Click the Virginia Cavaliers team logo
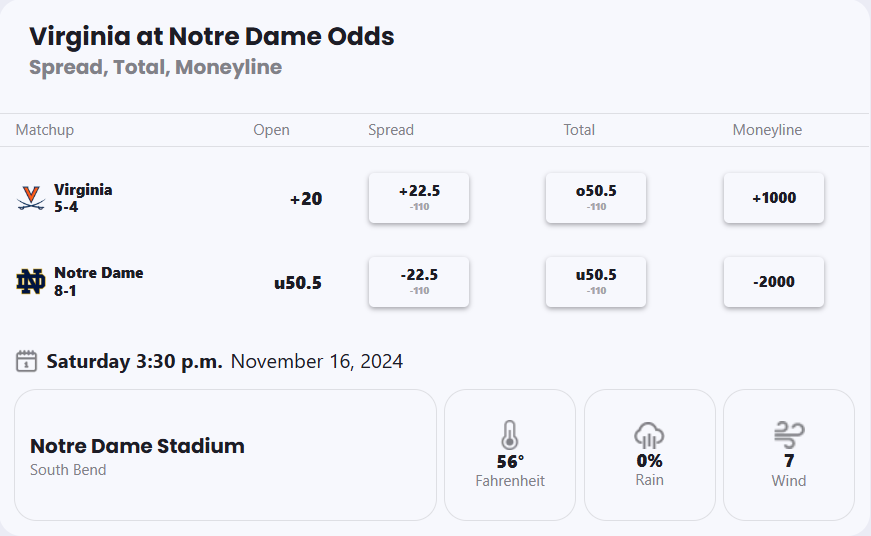 31,198
